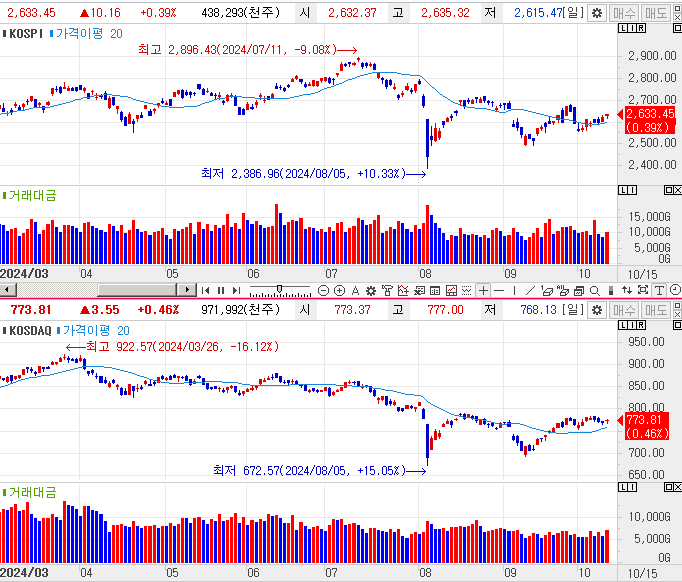
Task: Toggle the L button on KOSDAQ price pane
Action: coord(622,325)
